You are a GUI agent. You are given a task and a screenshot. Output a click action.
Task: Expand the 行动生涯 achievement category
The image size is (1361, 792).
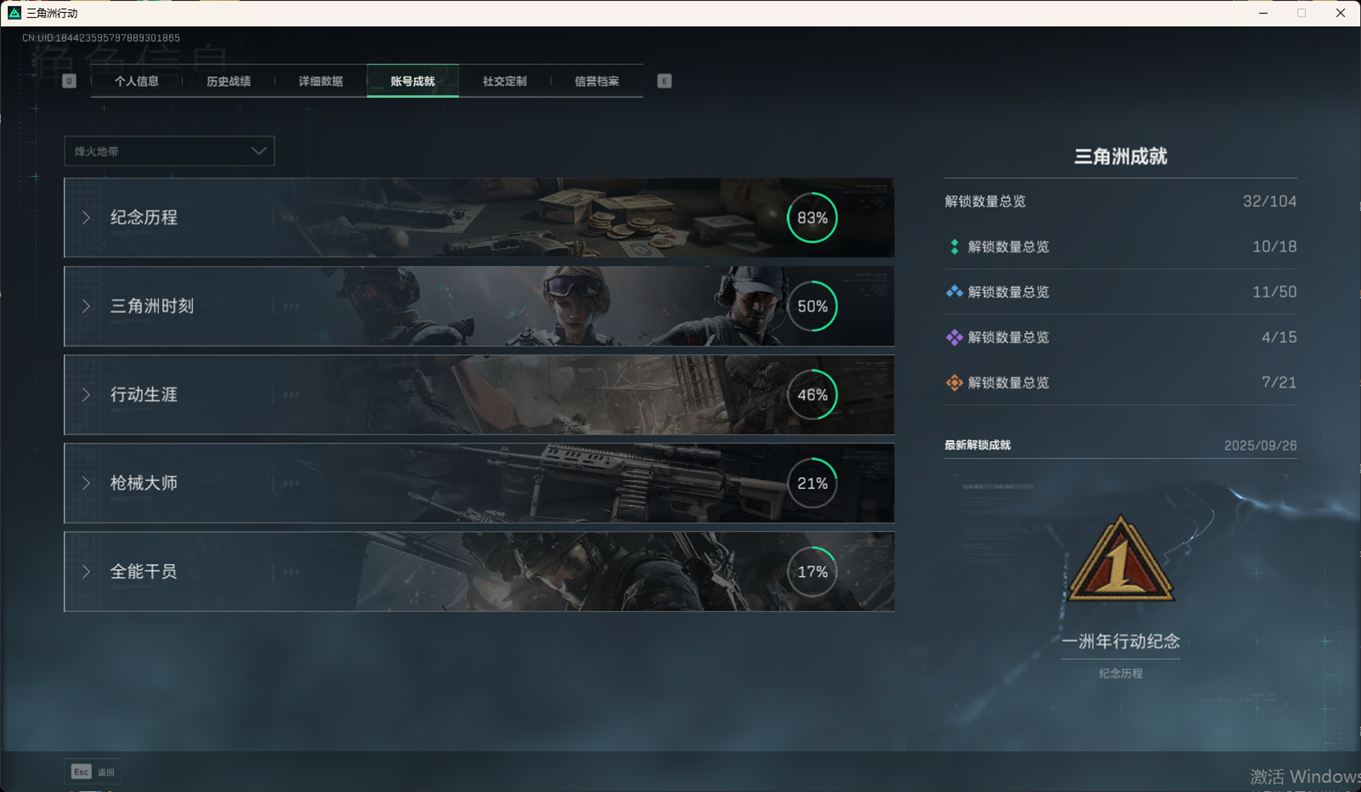[144, 395]
